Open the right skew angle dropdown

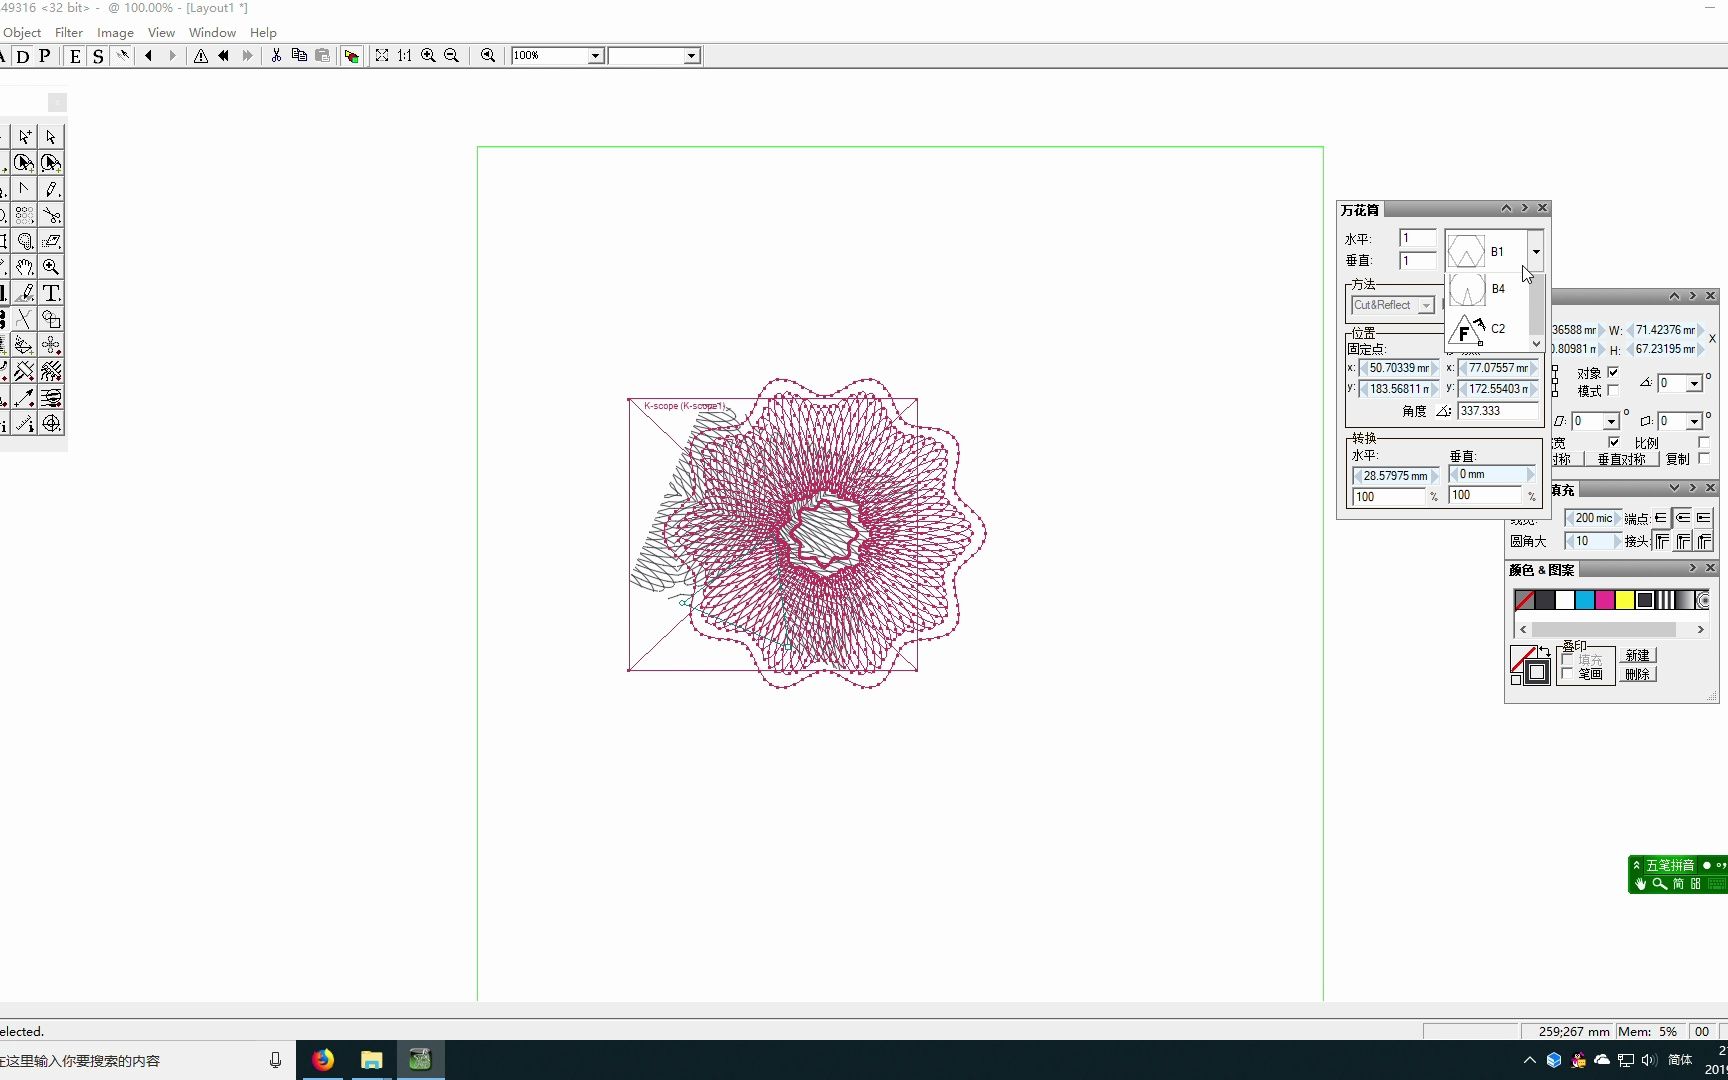pos(1694,421)
